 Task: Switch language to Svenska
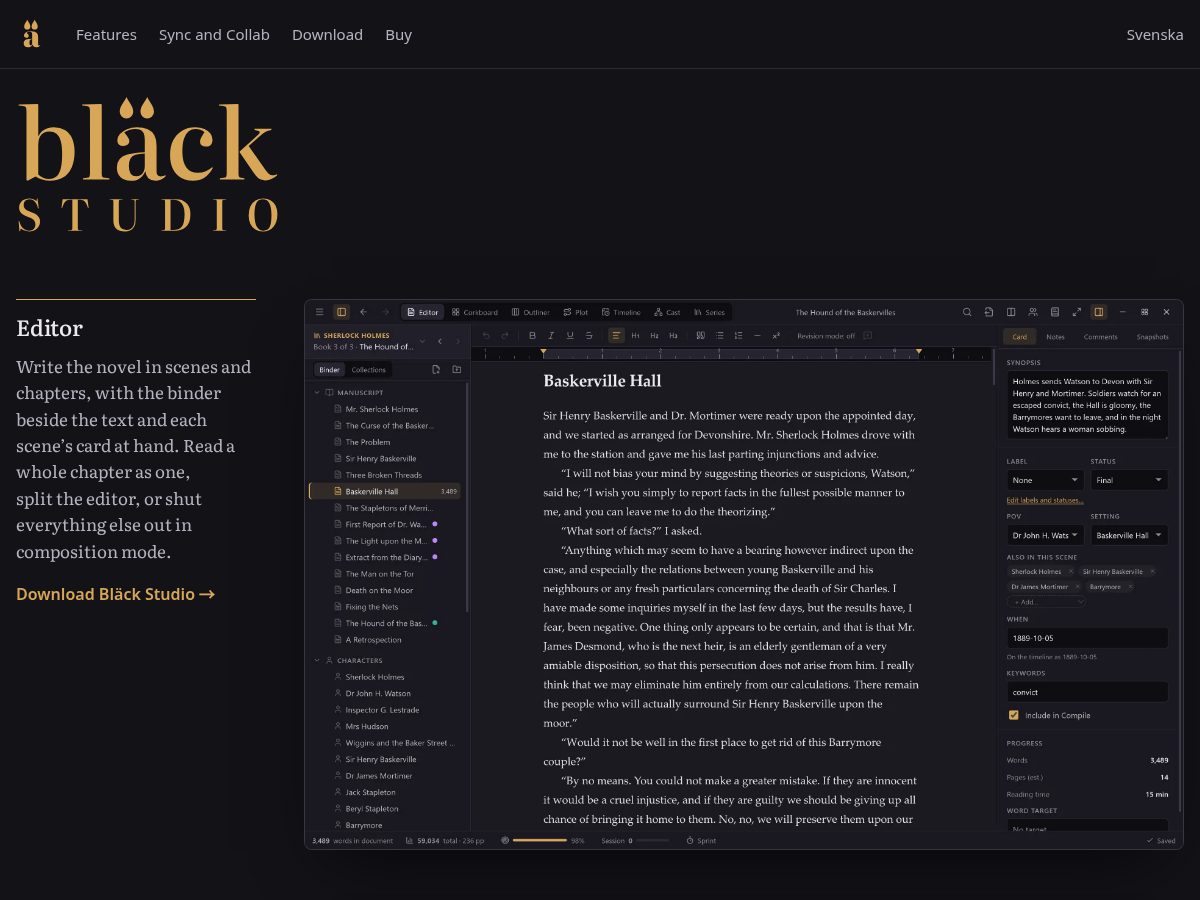(x=1155, y=34)
